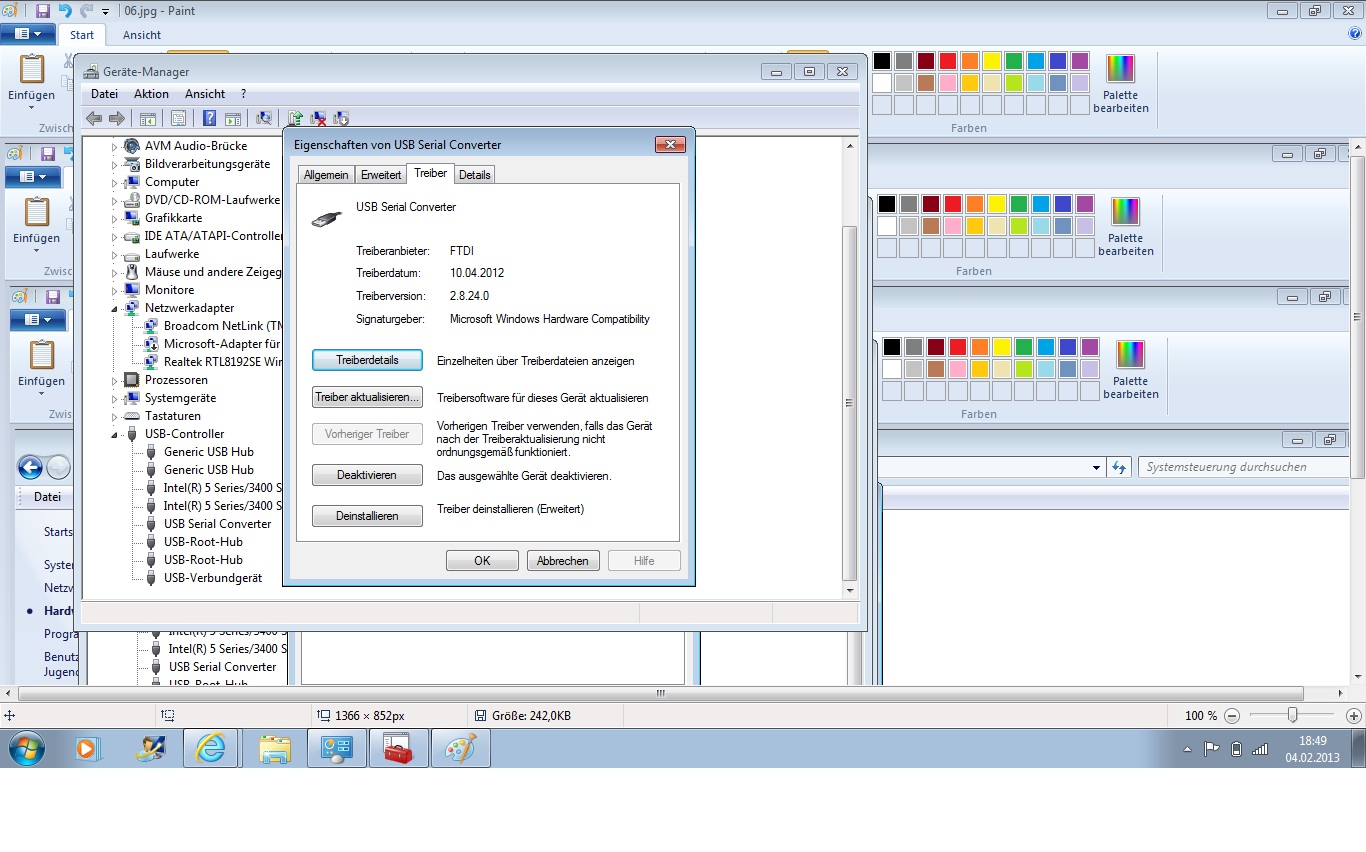Click the Paint Help icon at top right
Screen dimensions: 1366x852
[x=1355, y=34]
